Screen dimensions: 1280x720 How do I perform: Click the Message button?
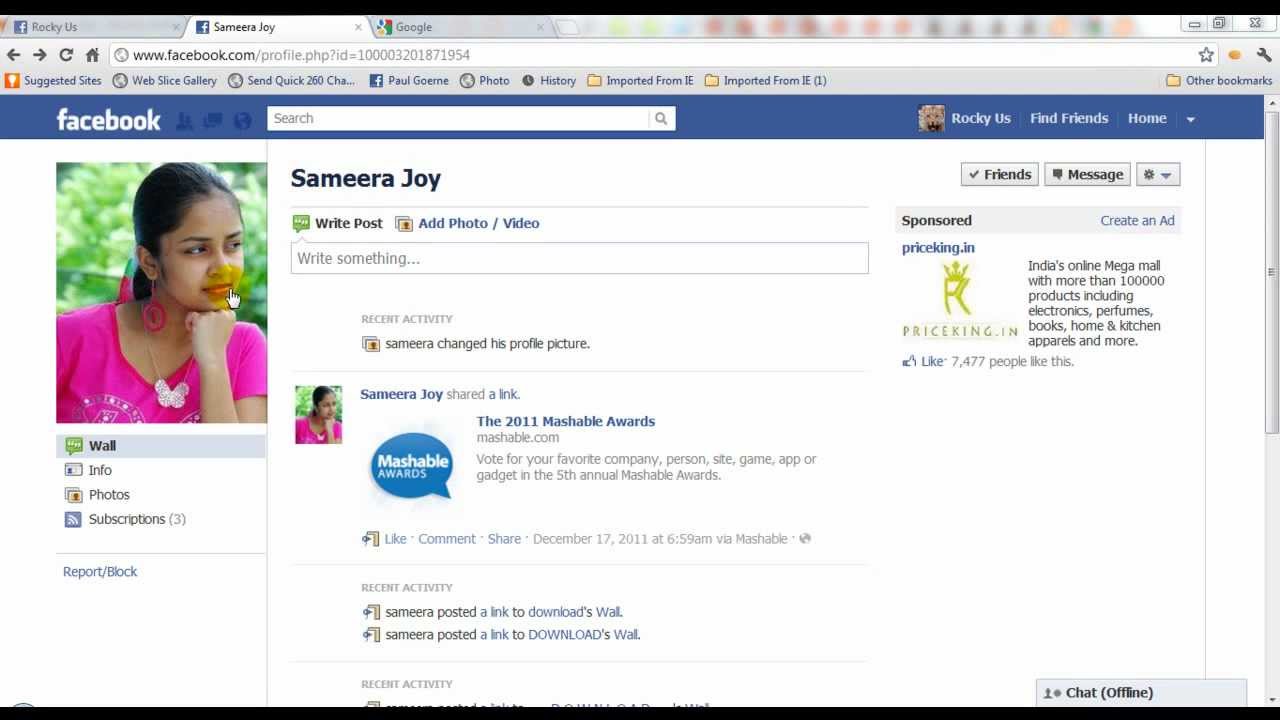tap(1087, 175)
